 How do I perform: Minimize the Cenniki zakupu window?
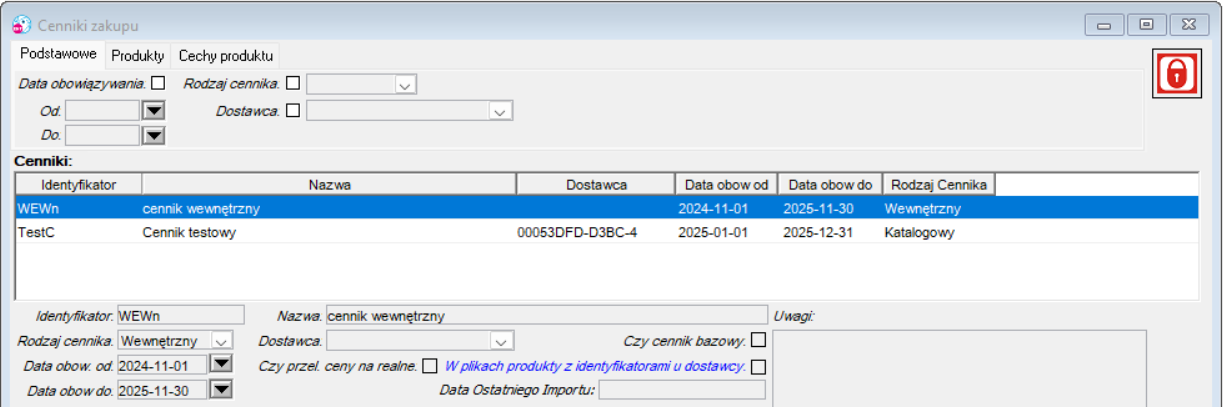1104,24
